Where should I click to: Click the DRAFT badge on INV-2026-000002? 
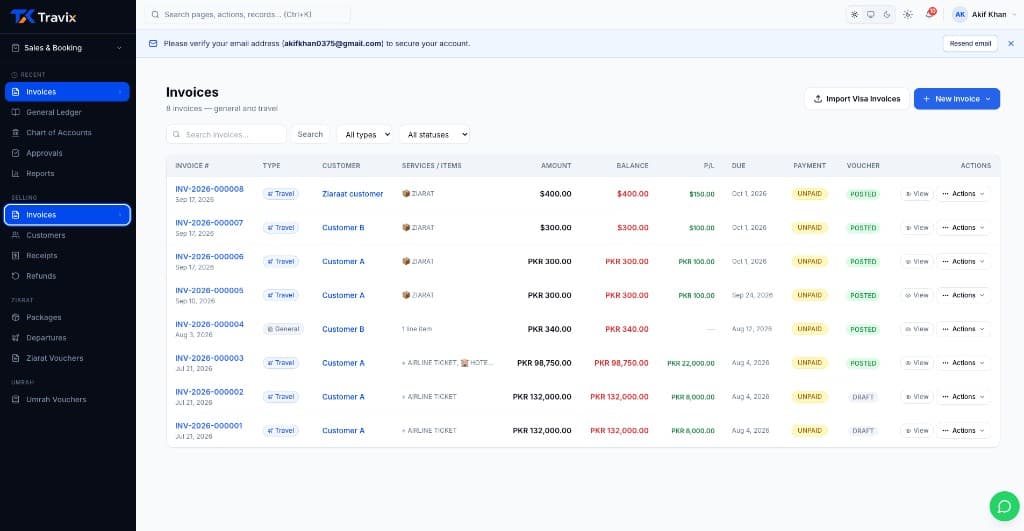click(863, 397)
